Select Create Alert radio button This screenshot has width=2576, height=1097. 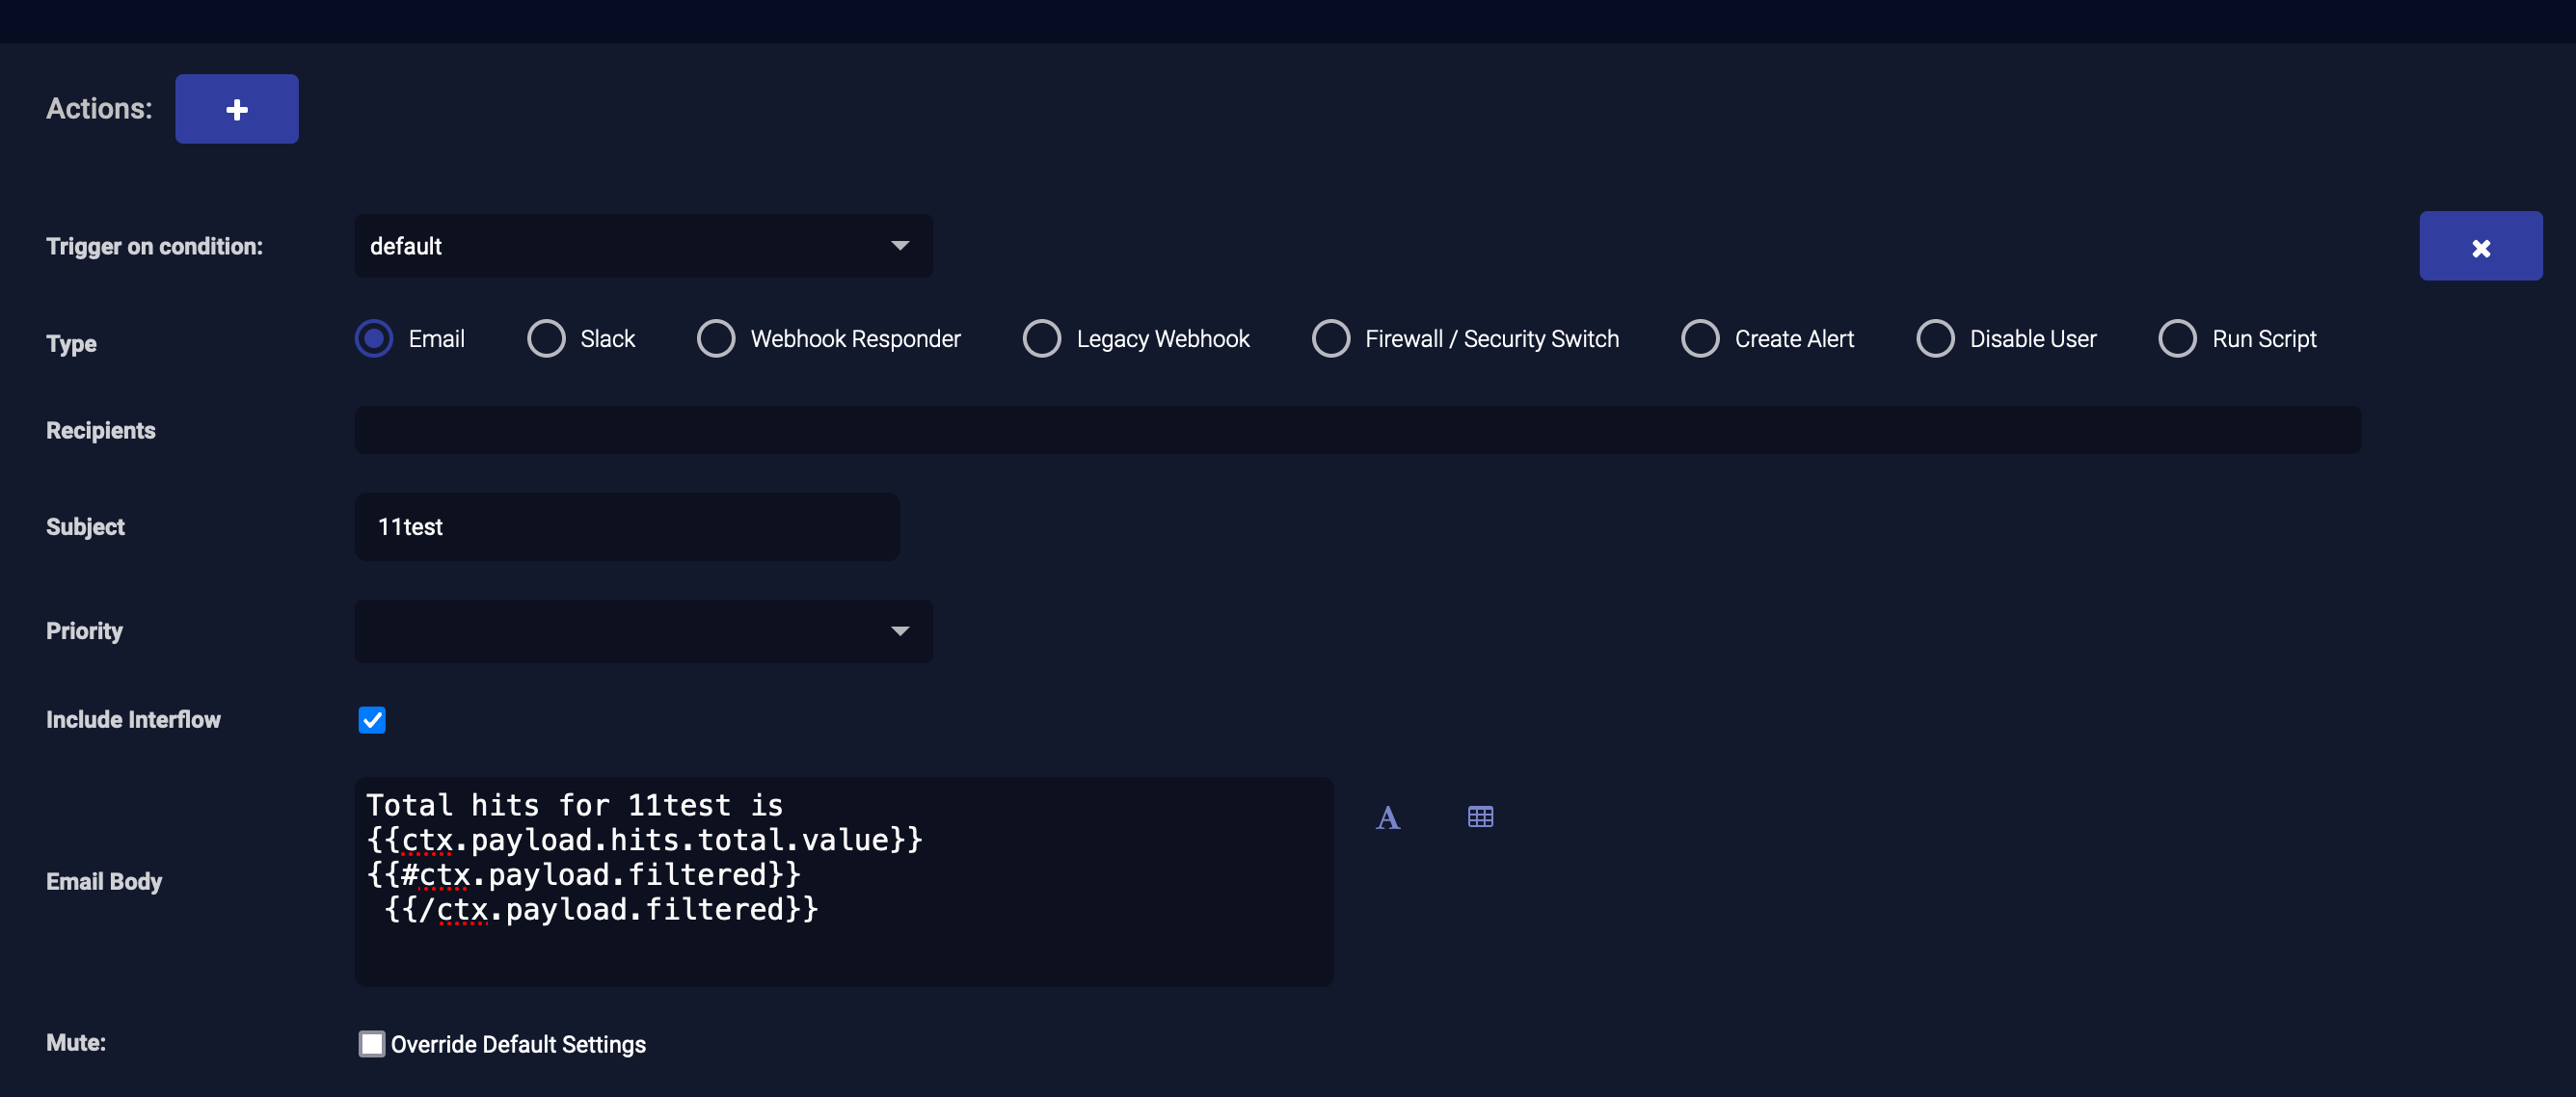(x=1700, y=339)
